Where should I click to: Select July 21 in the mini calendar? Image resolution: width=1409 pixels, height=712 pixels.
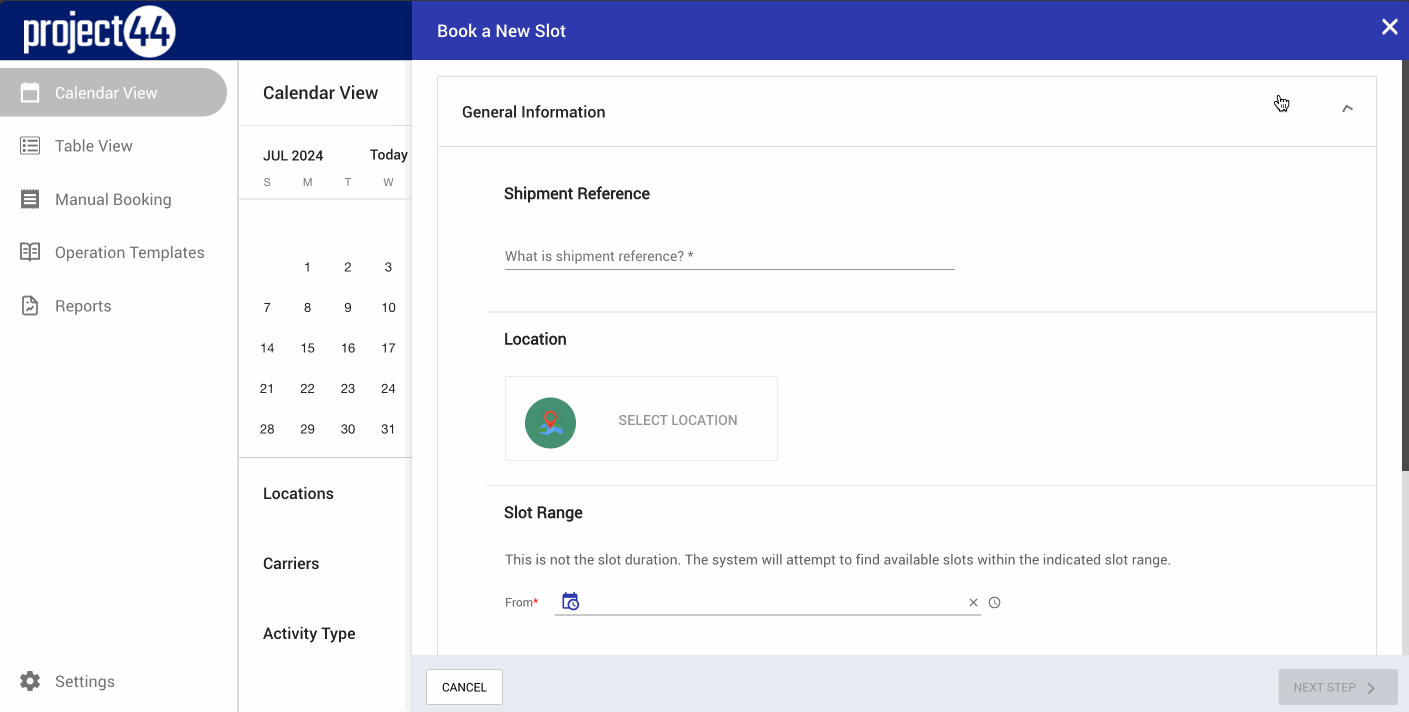267,389
